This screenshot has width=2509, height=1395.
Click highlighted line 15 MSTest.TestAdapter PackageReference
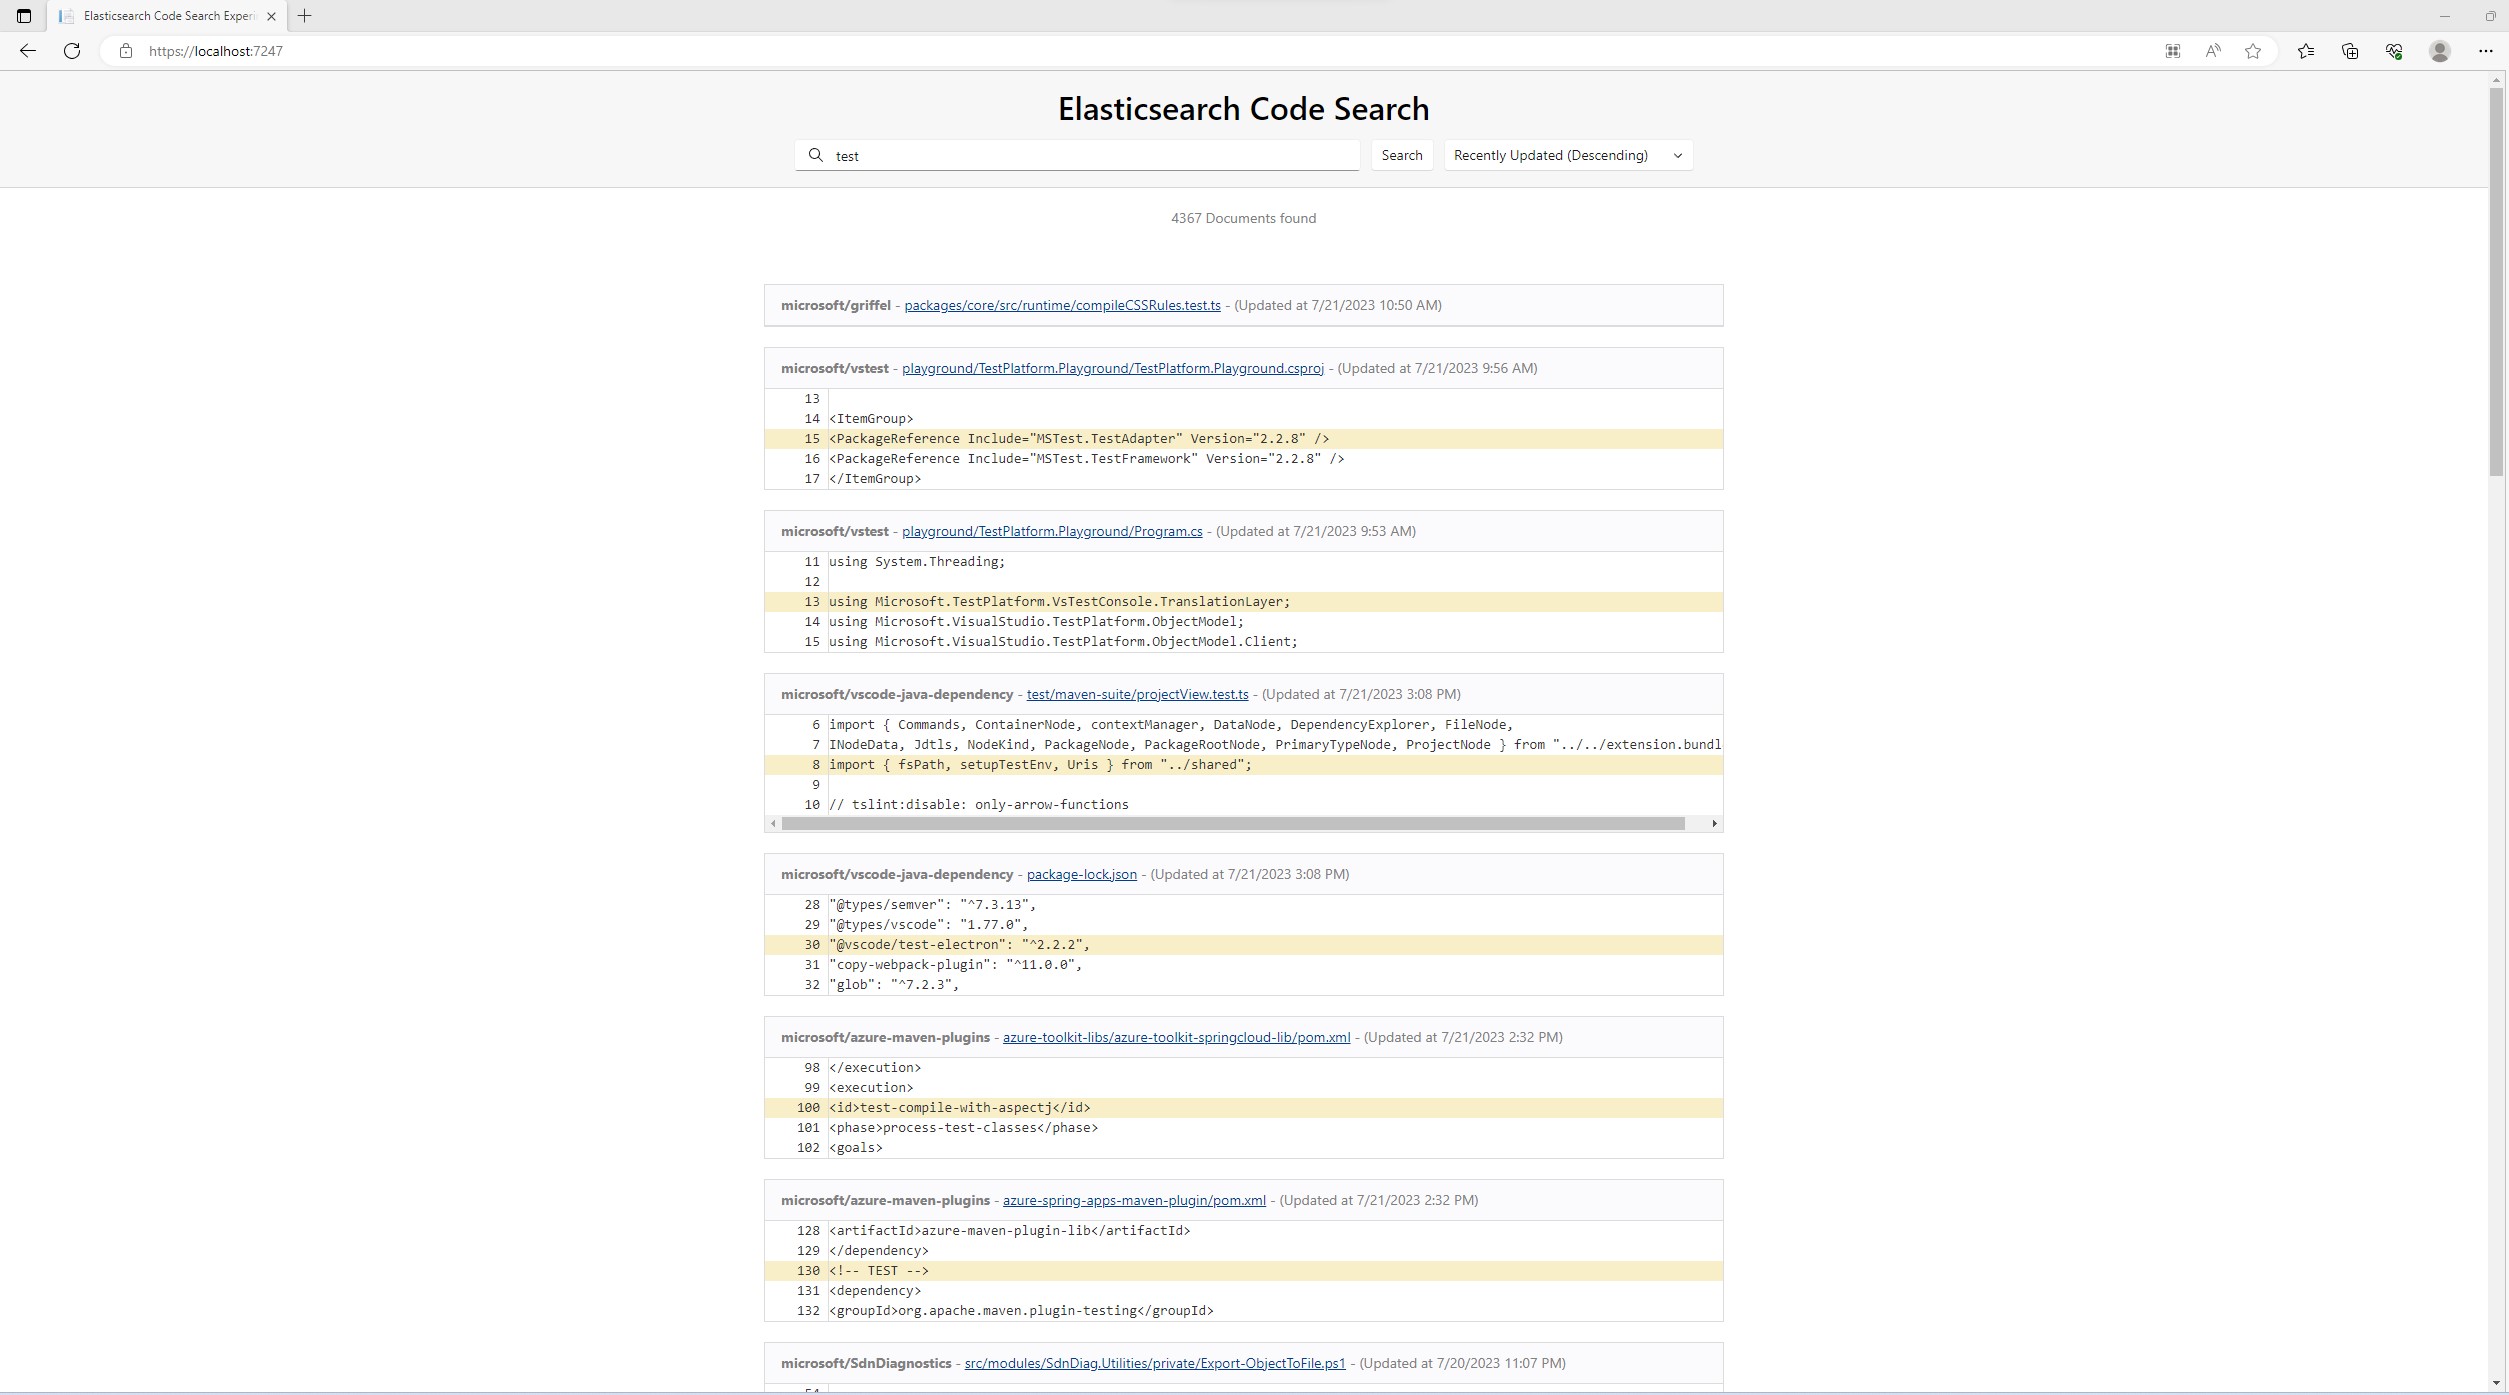(1243, 439)
